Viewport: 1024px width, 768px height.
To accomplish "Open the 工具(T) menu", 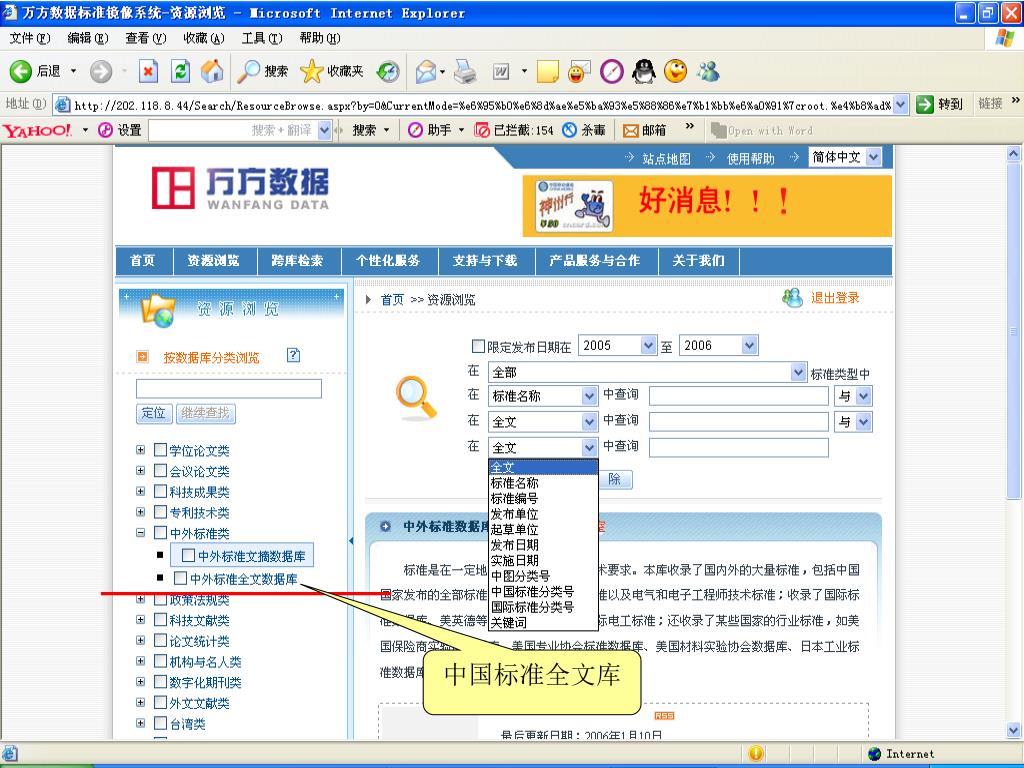I will point(261,38).
